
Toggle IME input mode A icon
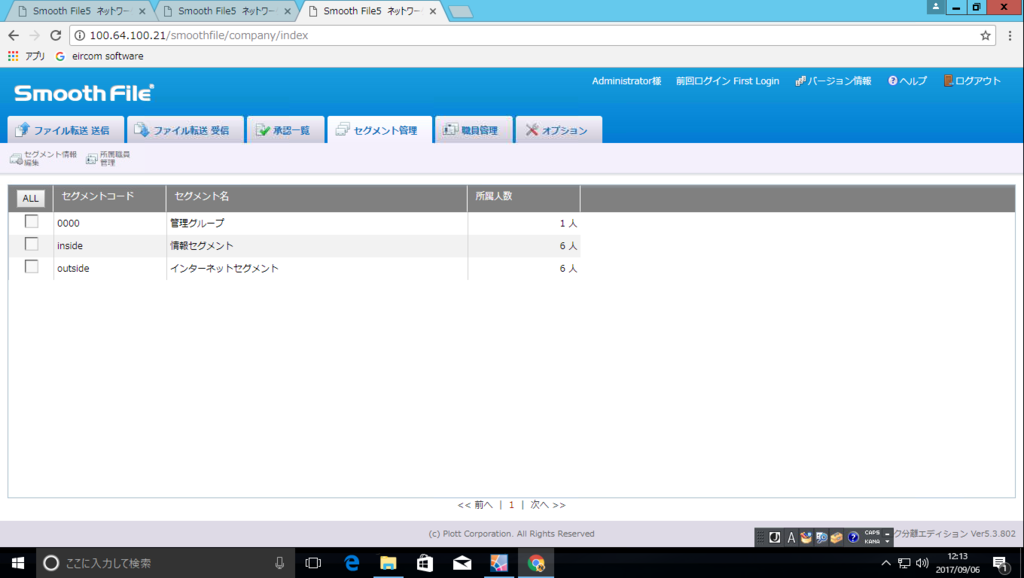[x=791, y=538]
